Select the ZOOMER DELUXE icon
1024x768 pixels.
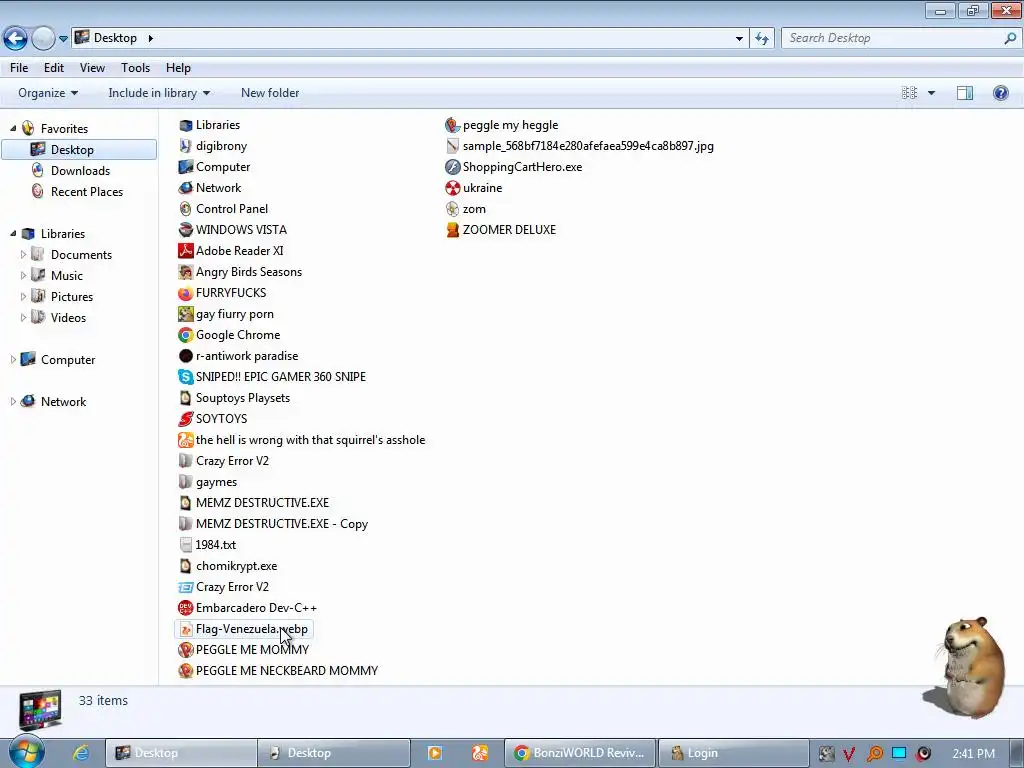tap(453, 230)
